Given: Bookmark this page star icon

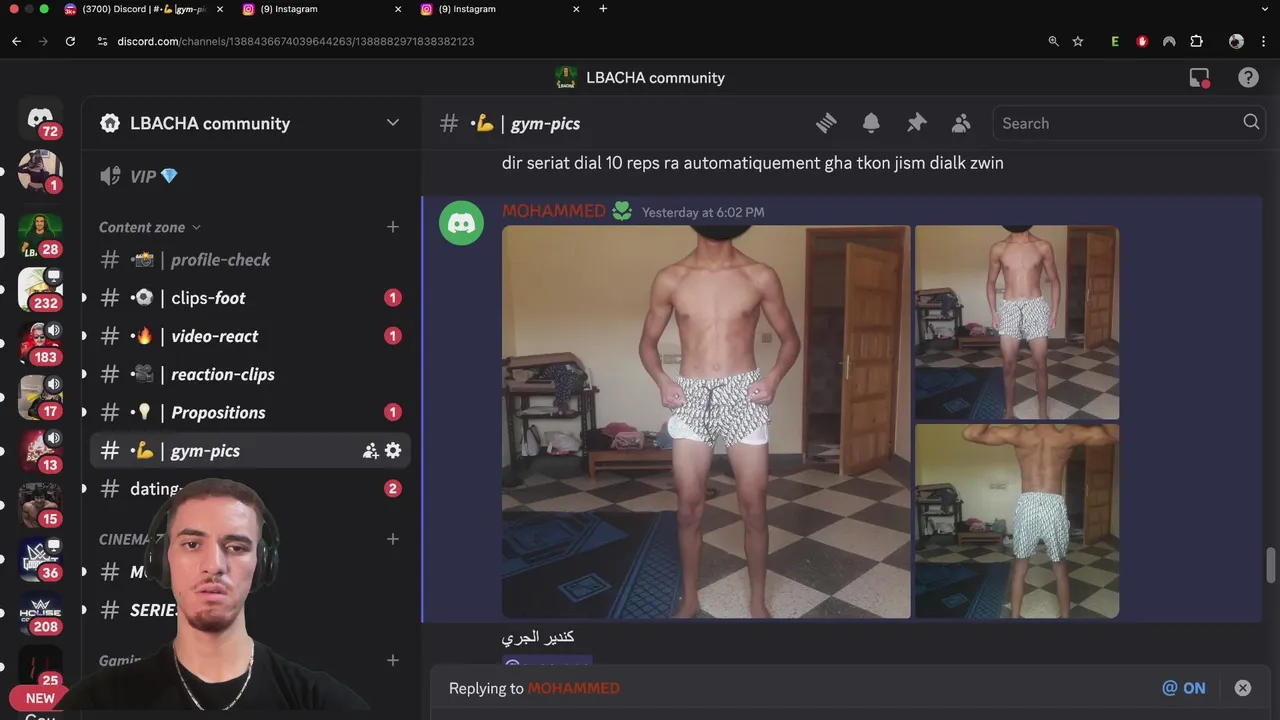Looking at the screenshot, I should tap(1078, 41).
